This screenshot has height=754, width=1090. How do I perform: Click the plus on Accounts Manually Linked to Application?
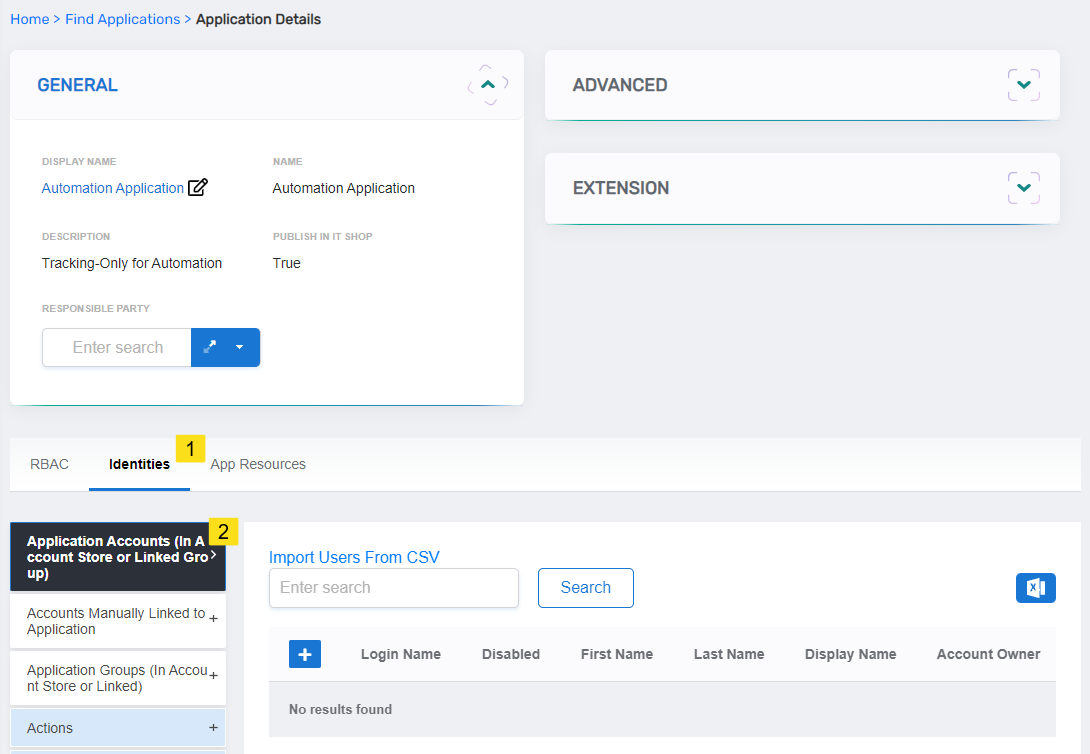point(213,620)
